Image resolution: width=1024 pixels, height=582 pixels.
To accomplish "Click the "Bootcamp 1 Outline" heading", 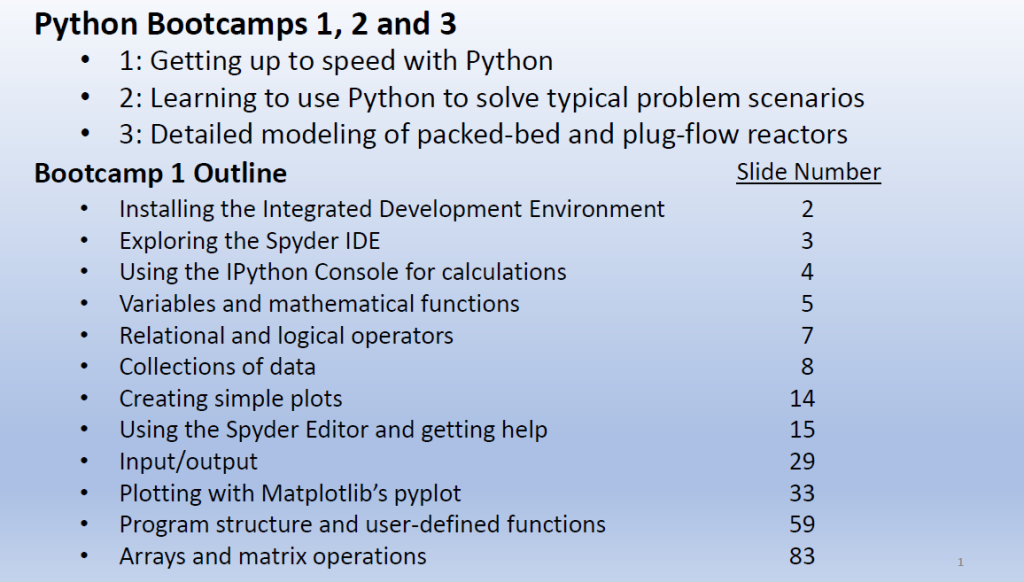I will (160, 173).
